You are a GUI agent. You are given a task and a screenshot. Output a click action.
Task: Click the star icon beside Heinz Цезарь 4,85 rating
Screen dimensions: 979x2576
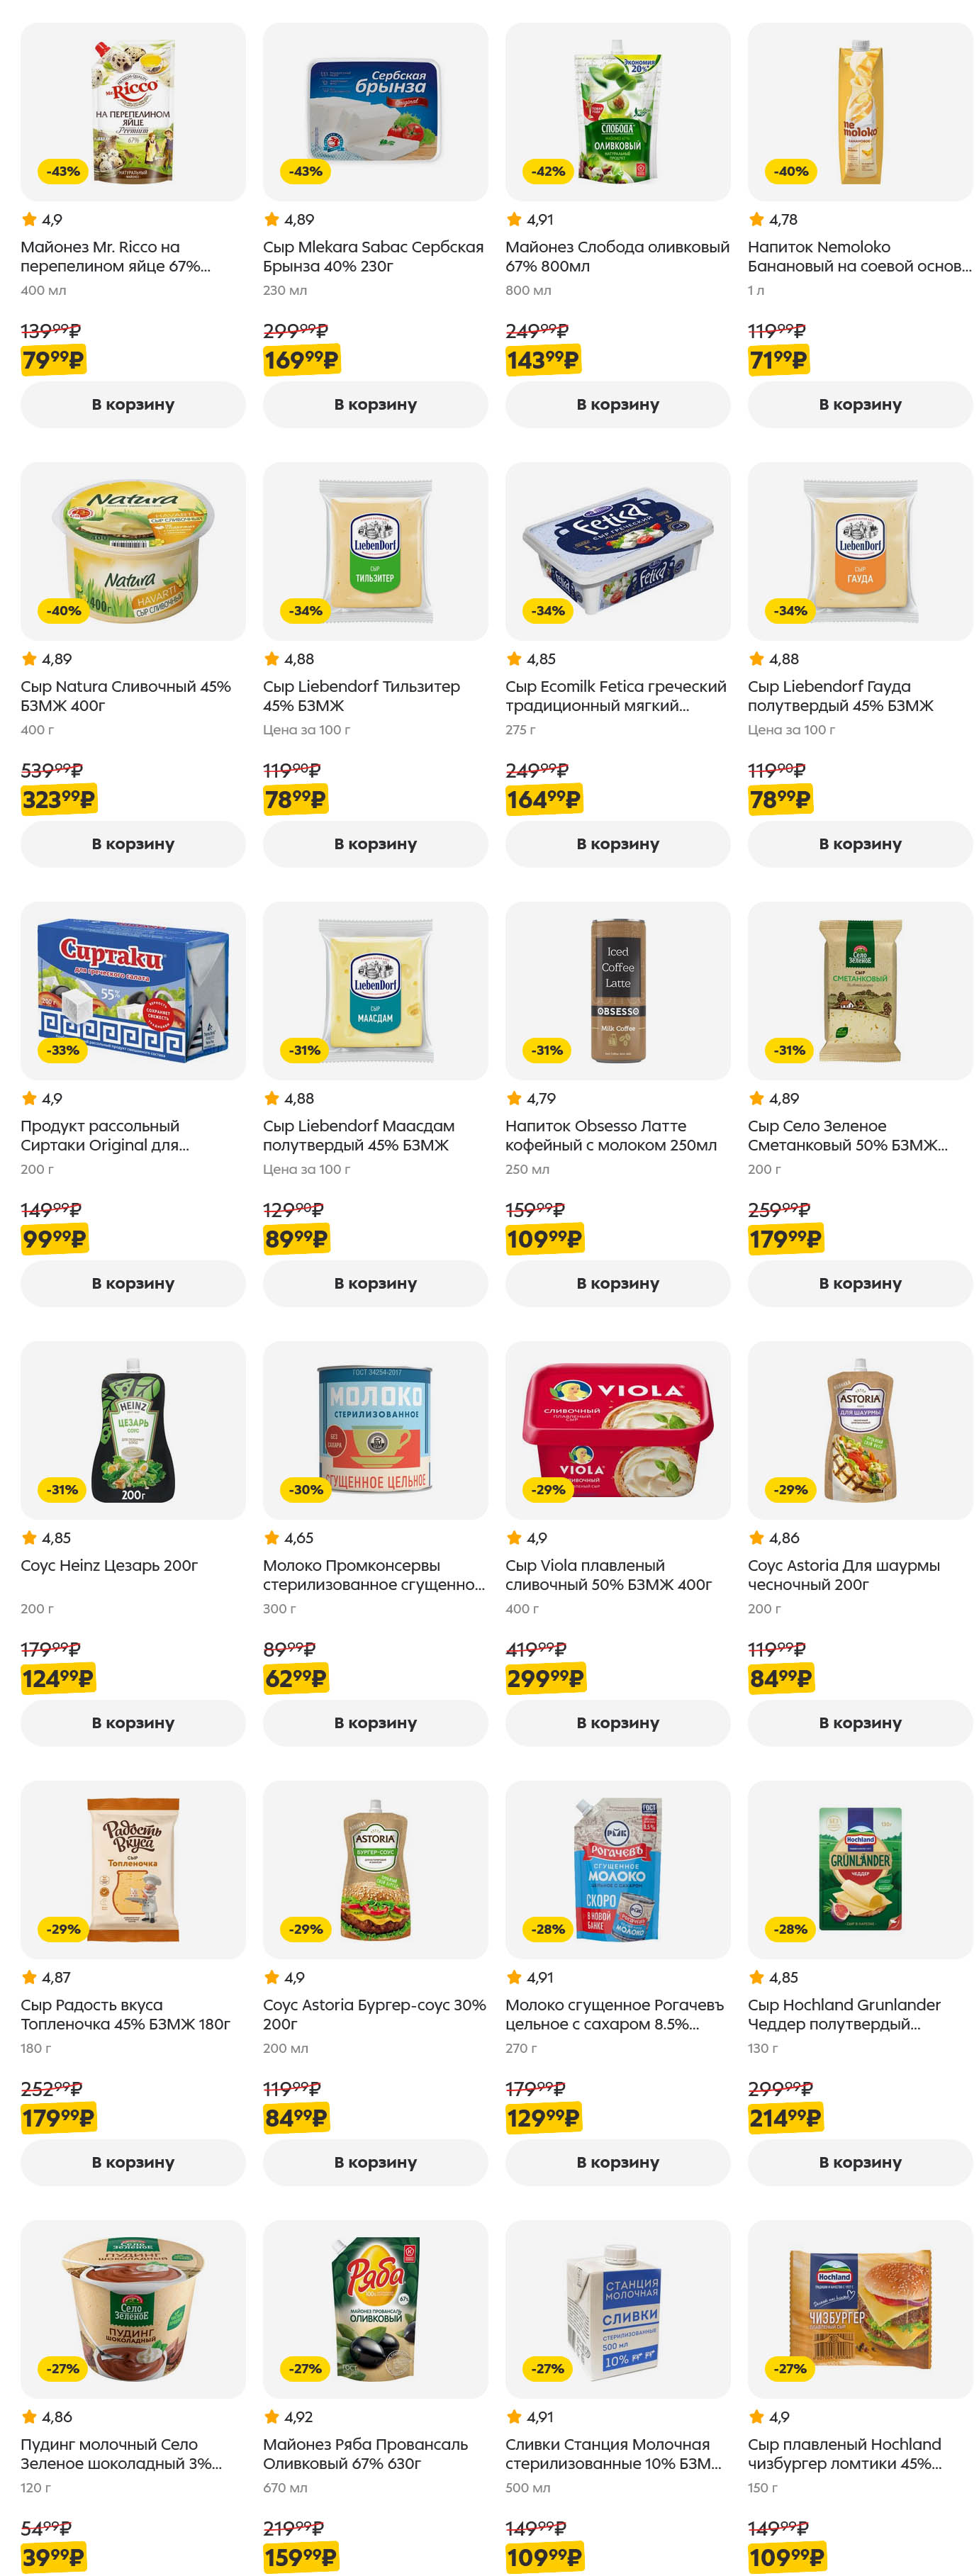tap(29, 1538)
